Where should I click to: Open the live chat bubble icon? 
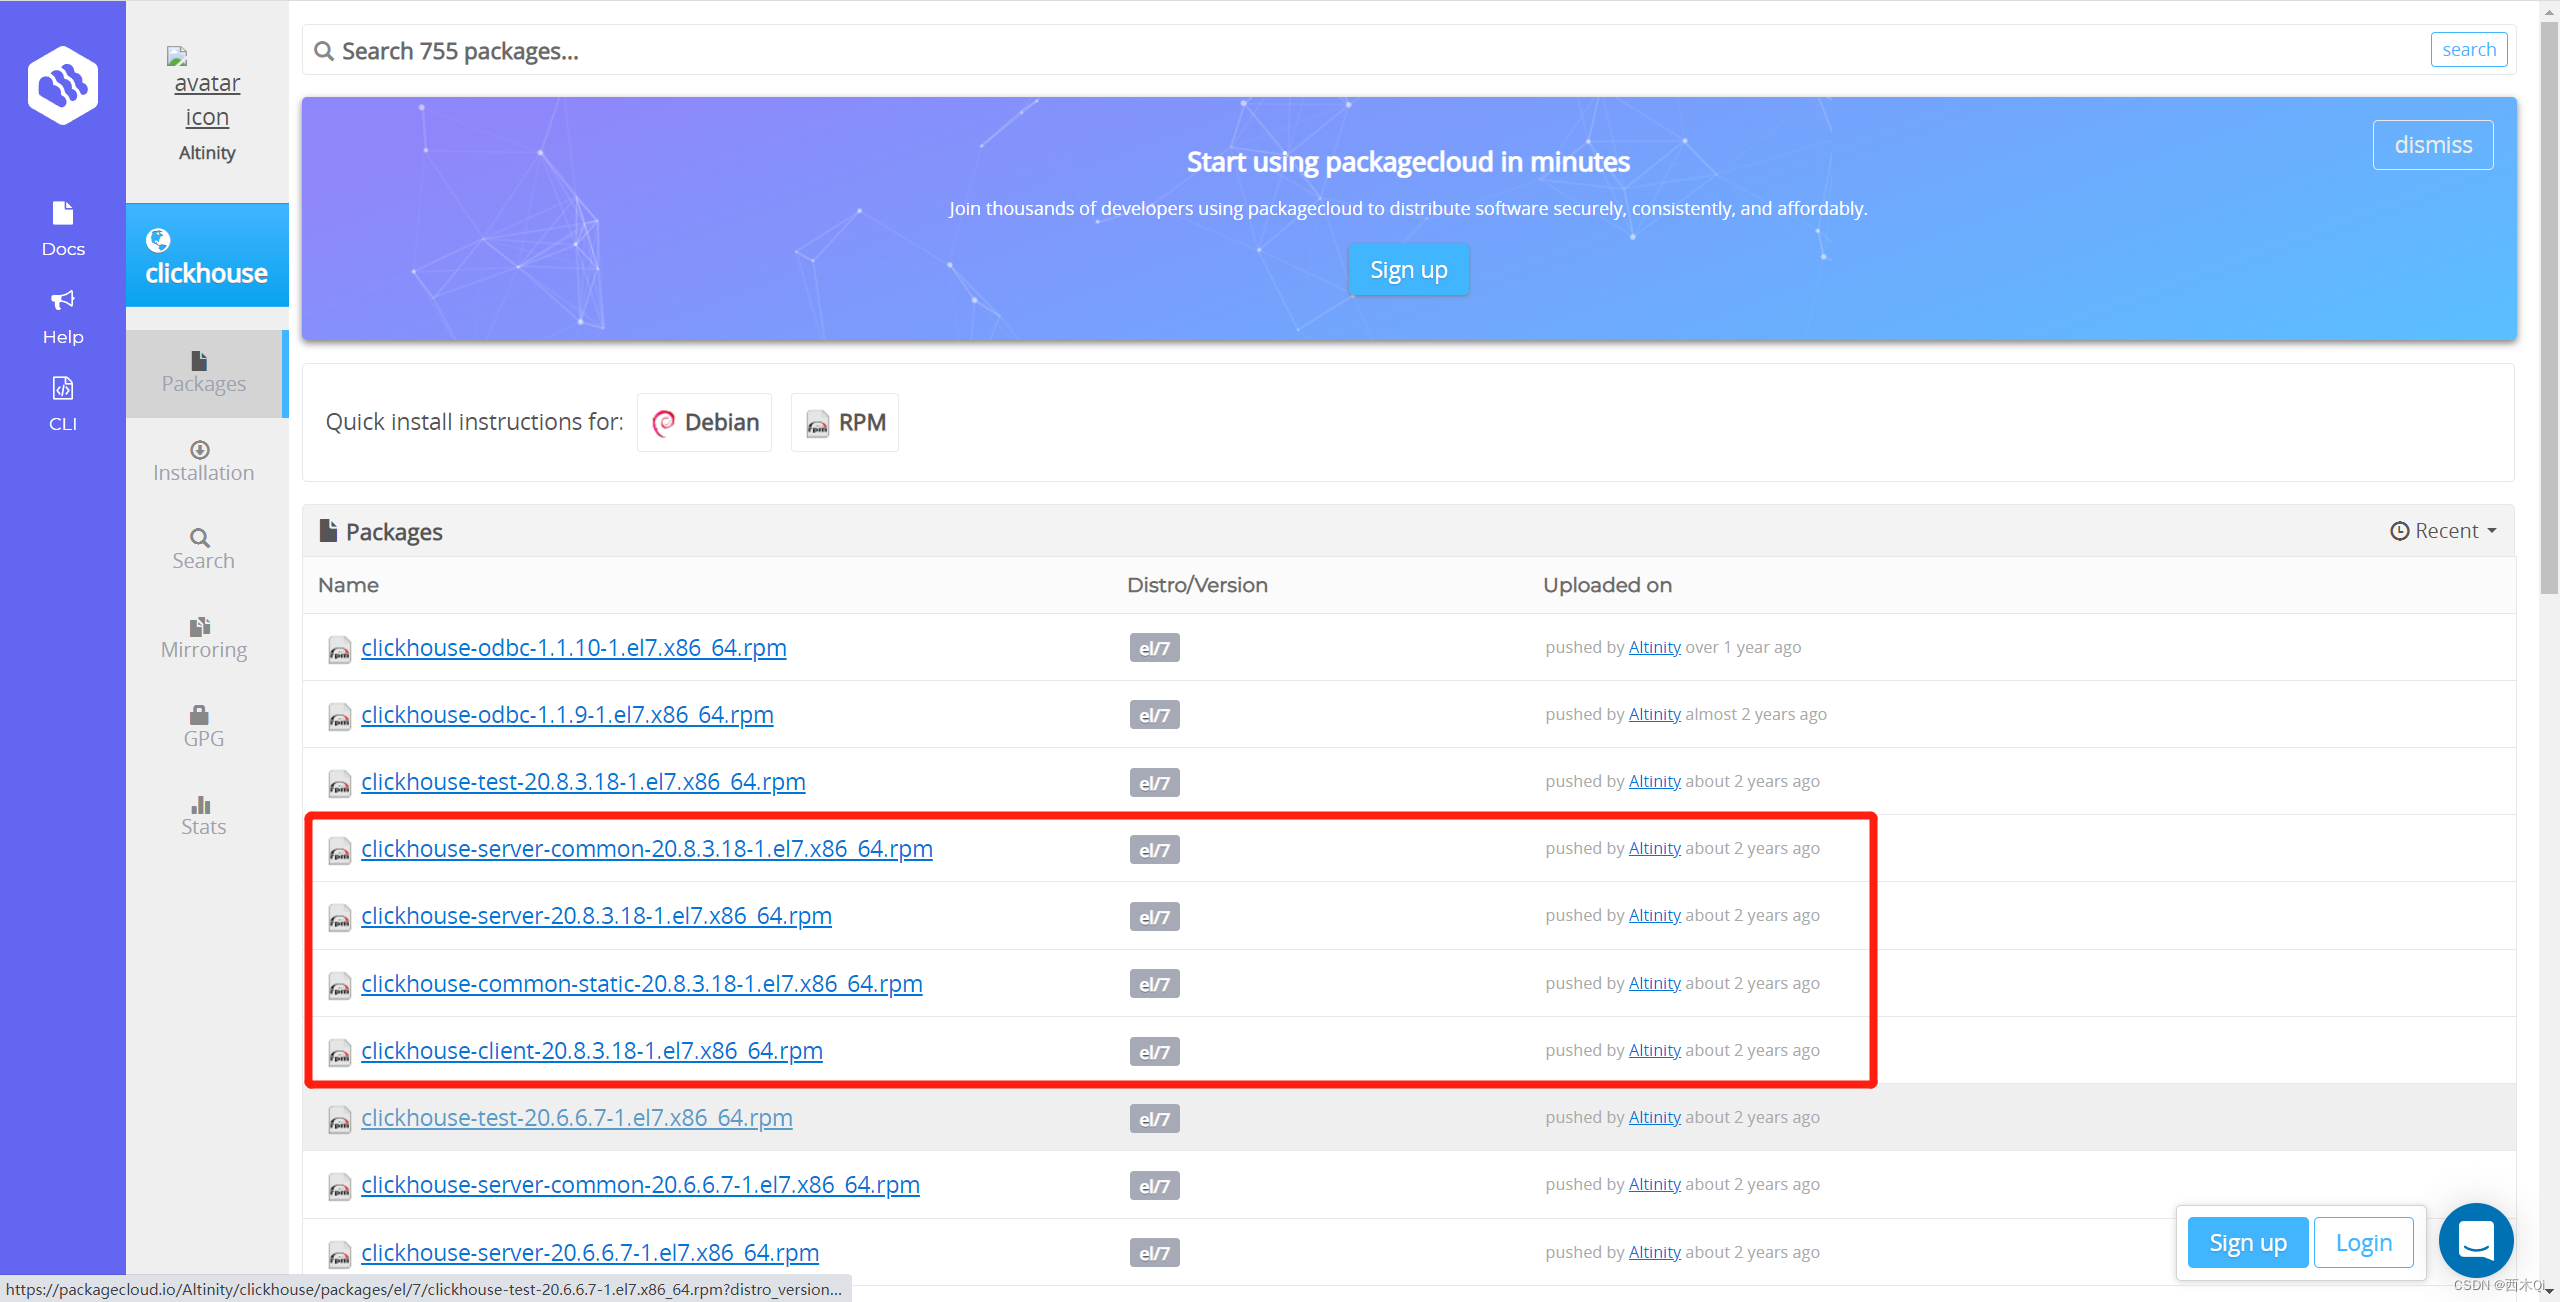click(x=2476, y=1241)
